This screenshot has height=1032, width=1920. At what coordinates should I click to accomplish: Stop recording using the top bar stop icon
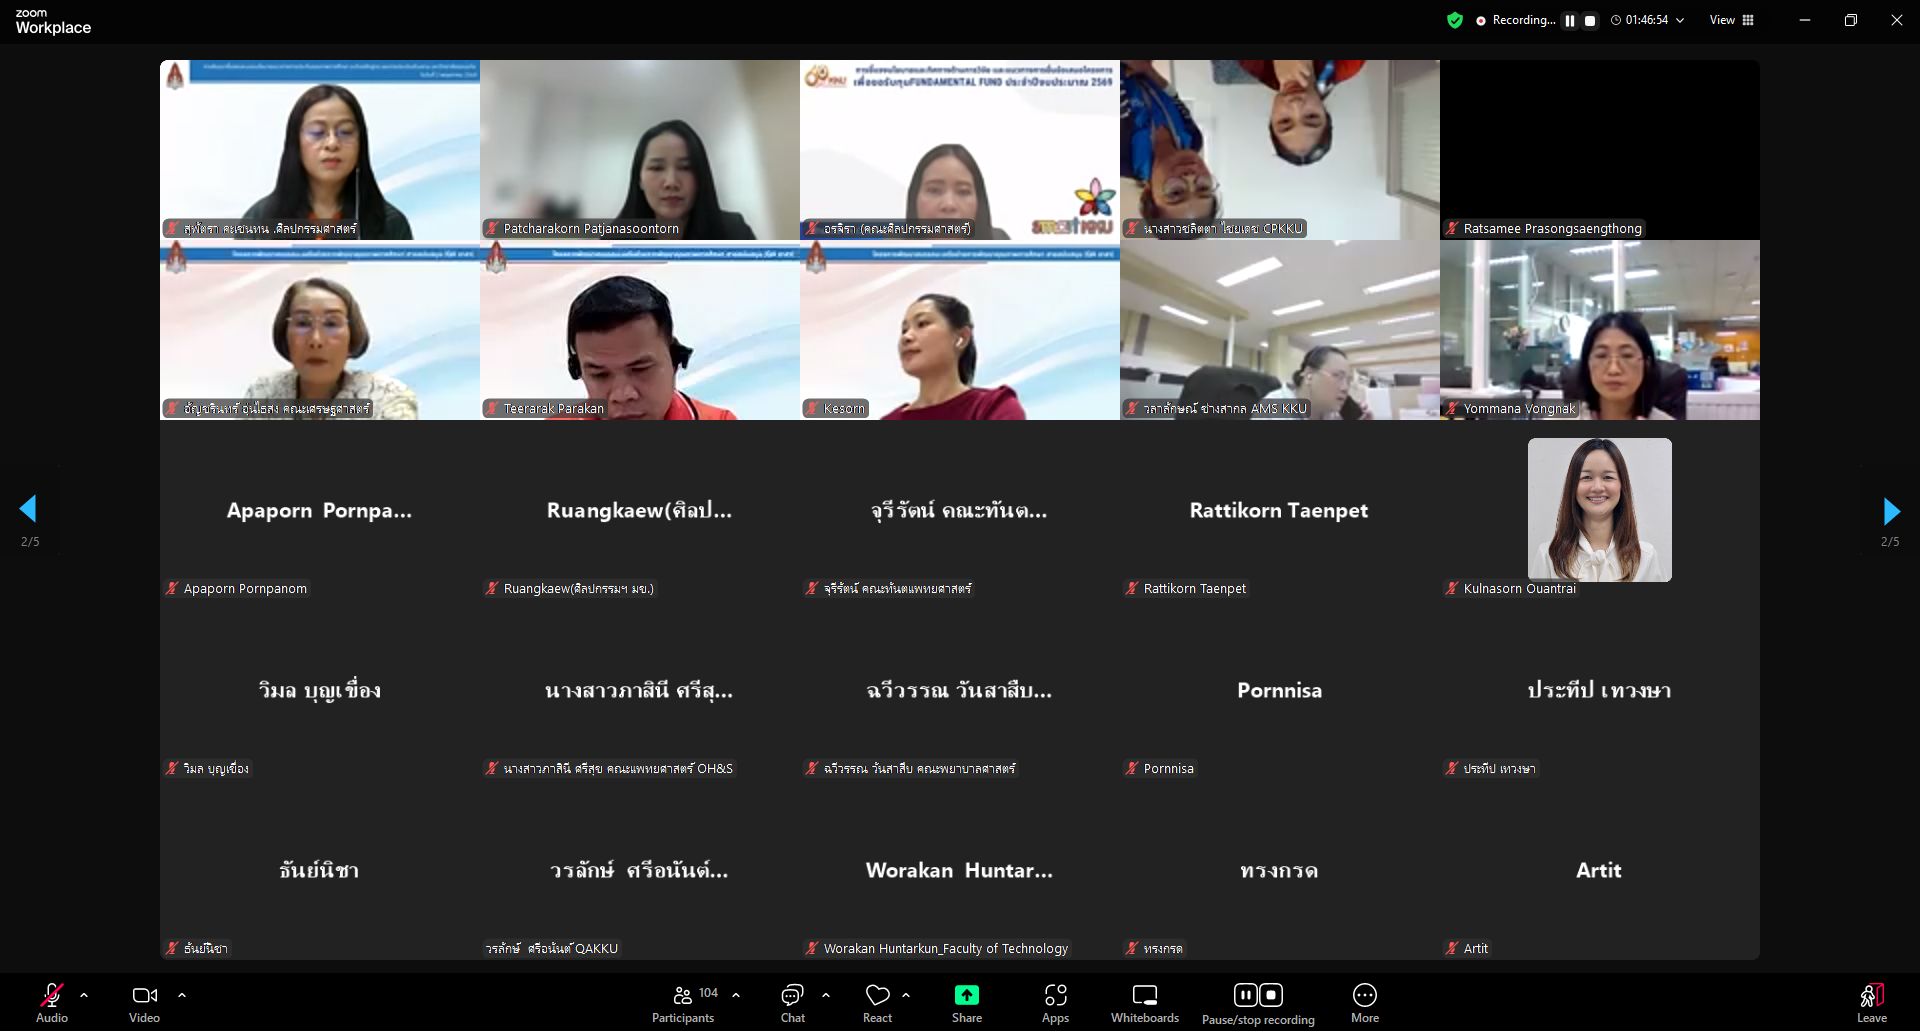click(1589, 20)
